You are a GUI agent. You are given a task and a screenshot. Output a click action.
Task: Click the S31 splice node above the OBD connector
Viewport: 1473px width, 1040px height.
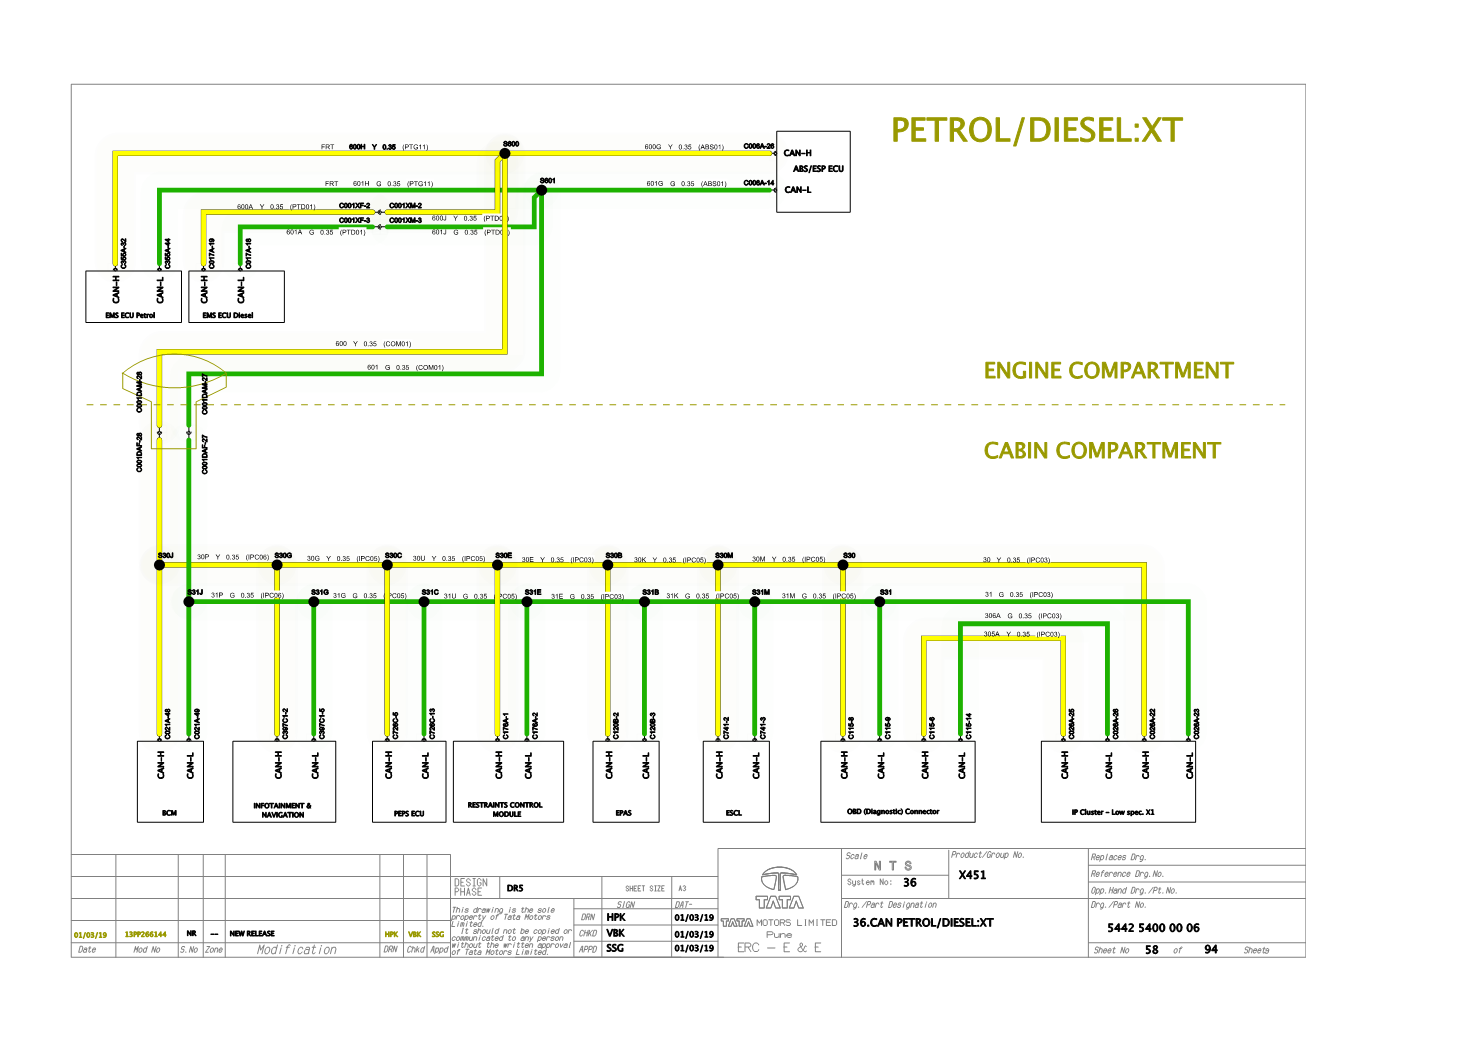tap(880, 602)
